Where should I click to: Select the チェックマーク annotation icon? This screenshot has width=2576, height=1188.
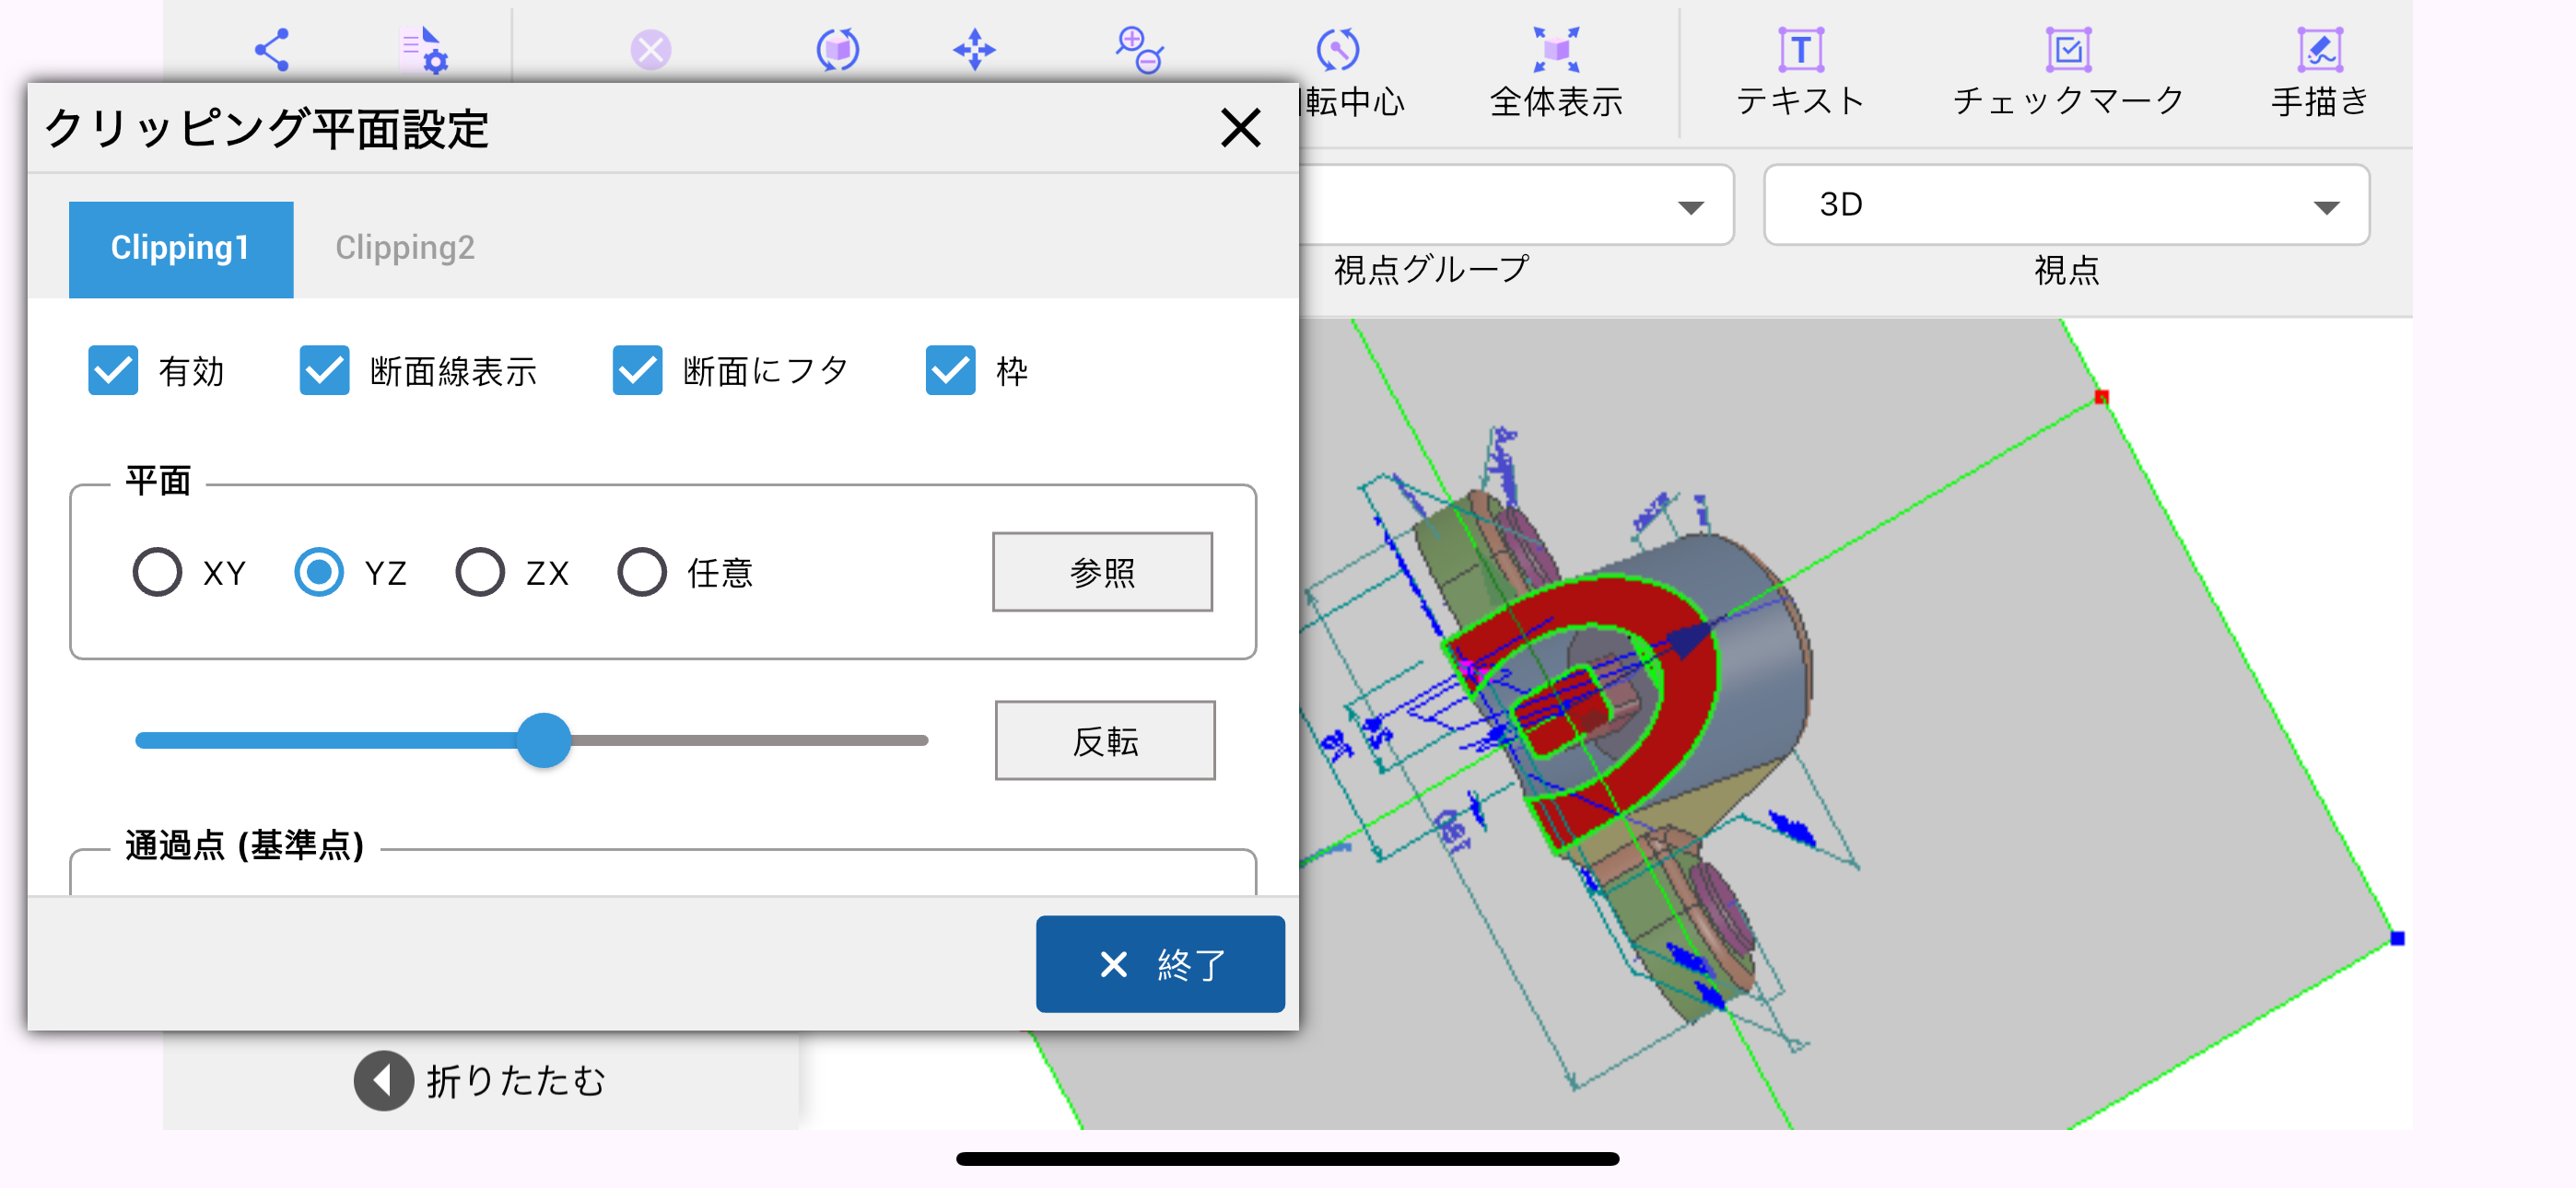pyautogui.click(x=2068, y=49)
